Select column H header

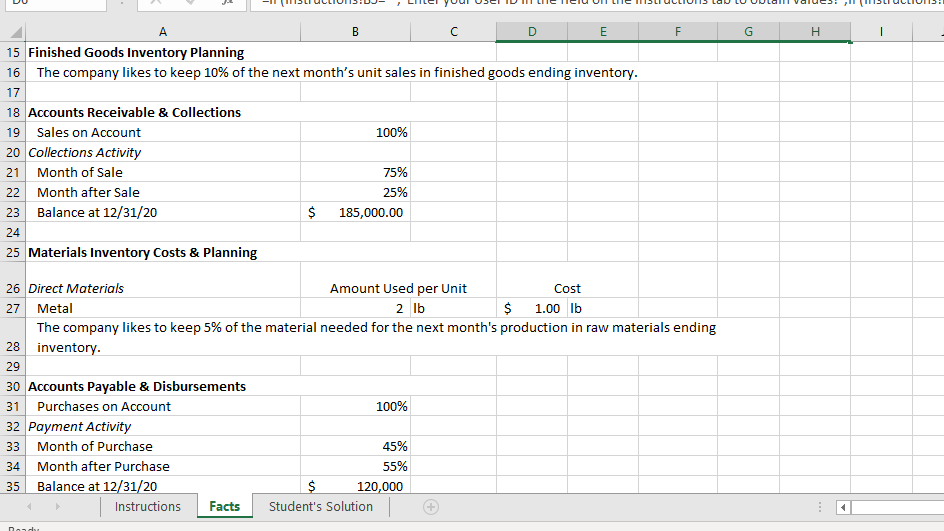pyautogui.click(x=815, y=32)
